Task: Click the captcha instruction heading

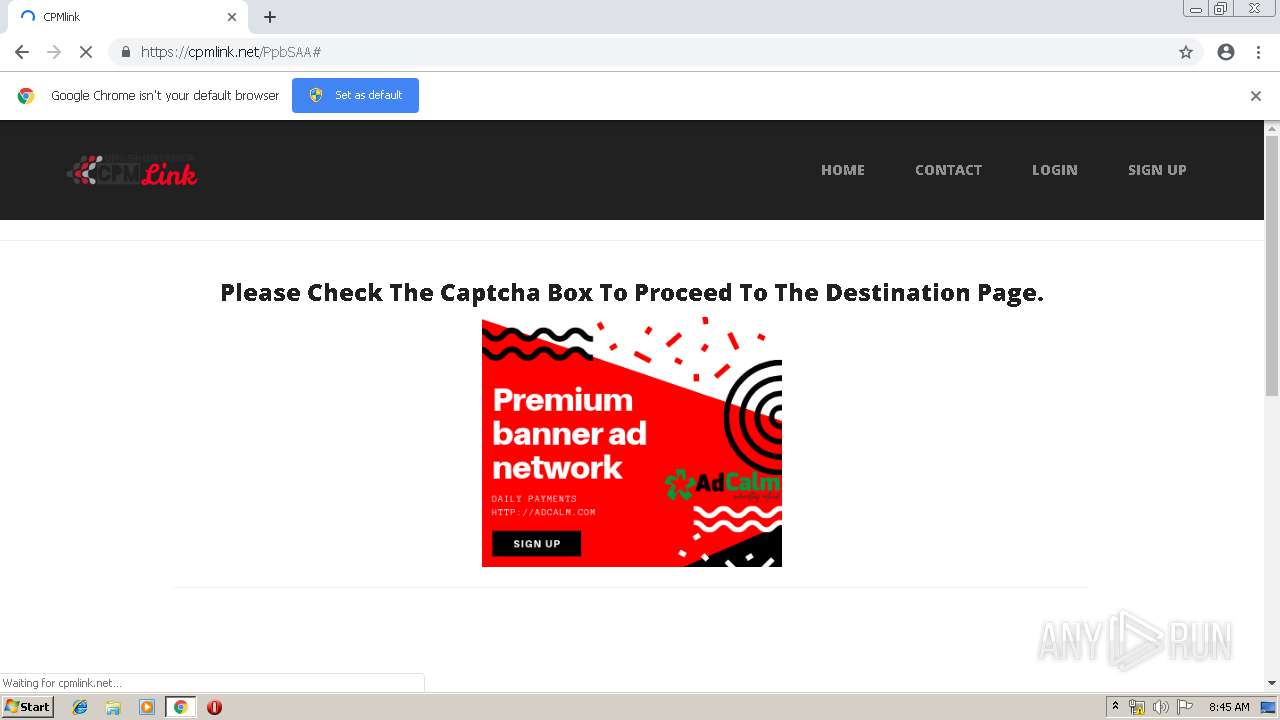Action: [632, 292]
